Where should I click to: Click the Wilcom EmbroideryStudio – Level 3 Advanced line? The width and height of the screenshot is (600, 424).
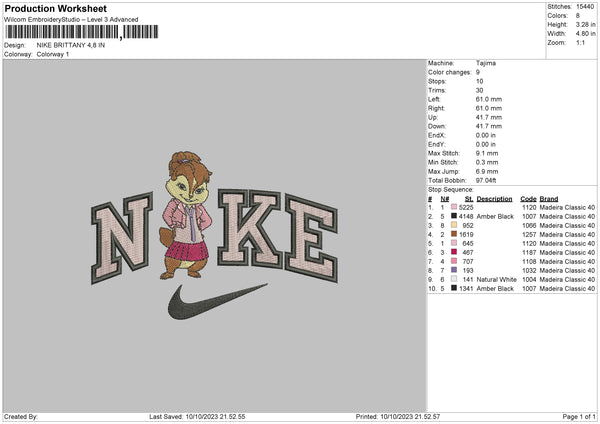pyautogui.click(x=71, y=20)
